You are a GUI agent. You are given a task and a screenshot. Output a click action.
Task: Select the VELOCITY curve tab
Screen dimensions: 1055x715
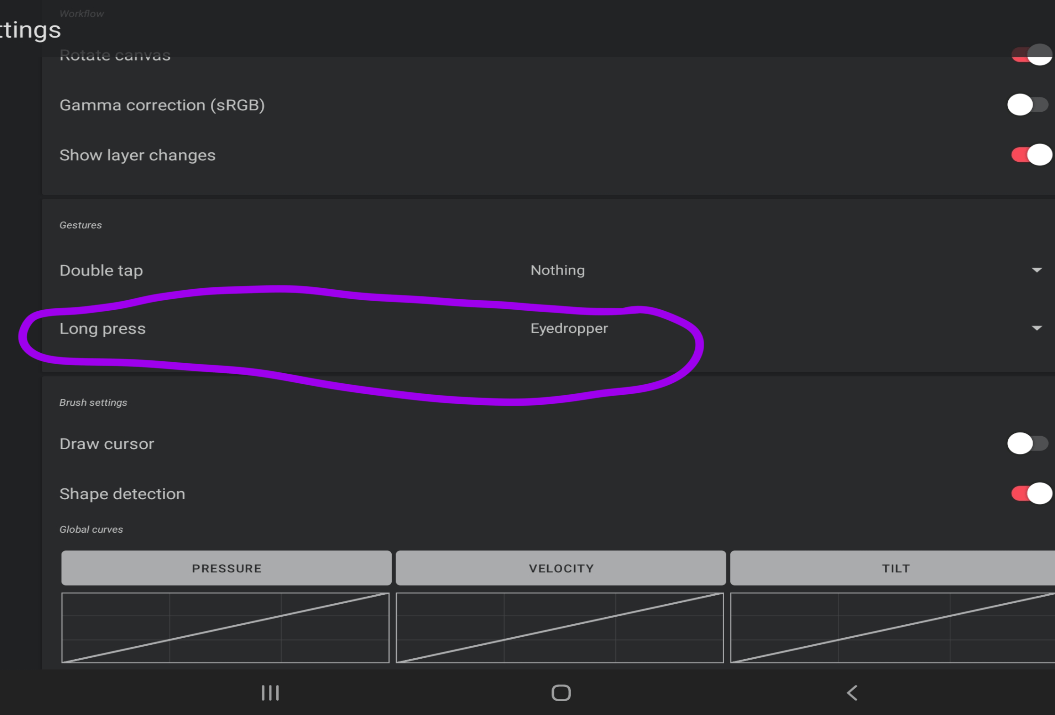[560, 567]
